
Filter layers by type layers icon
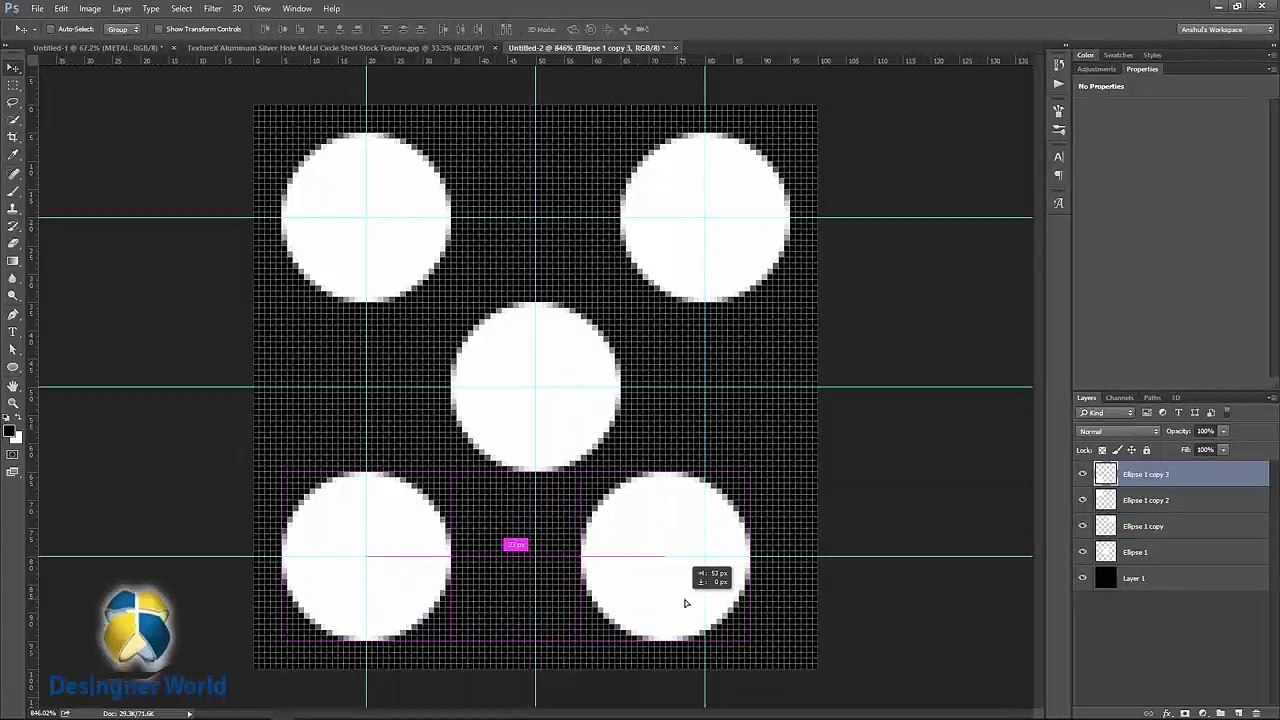1179,413
